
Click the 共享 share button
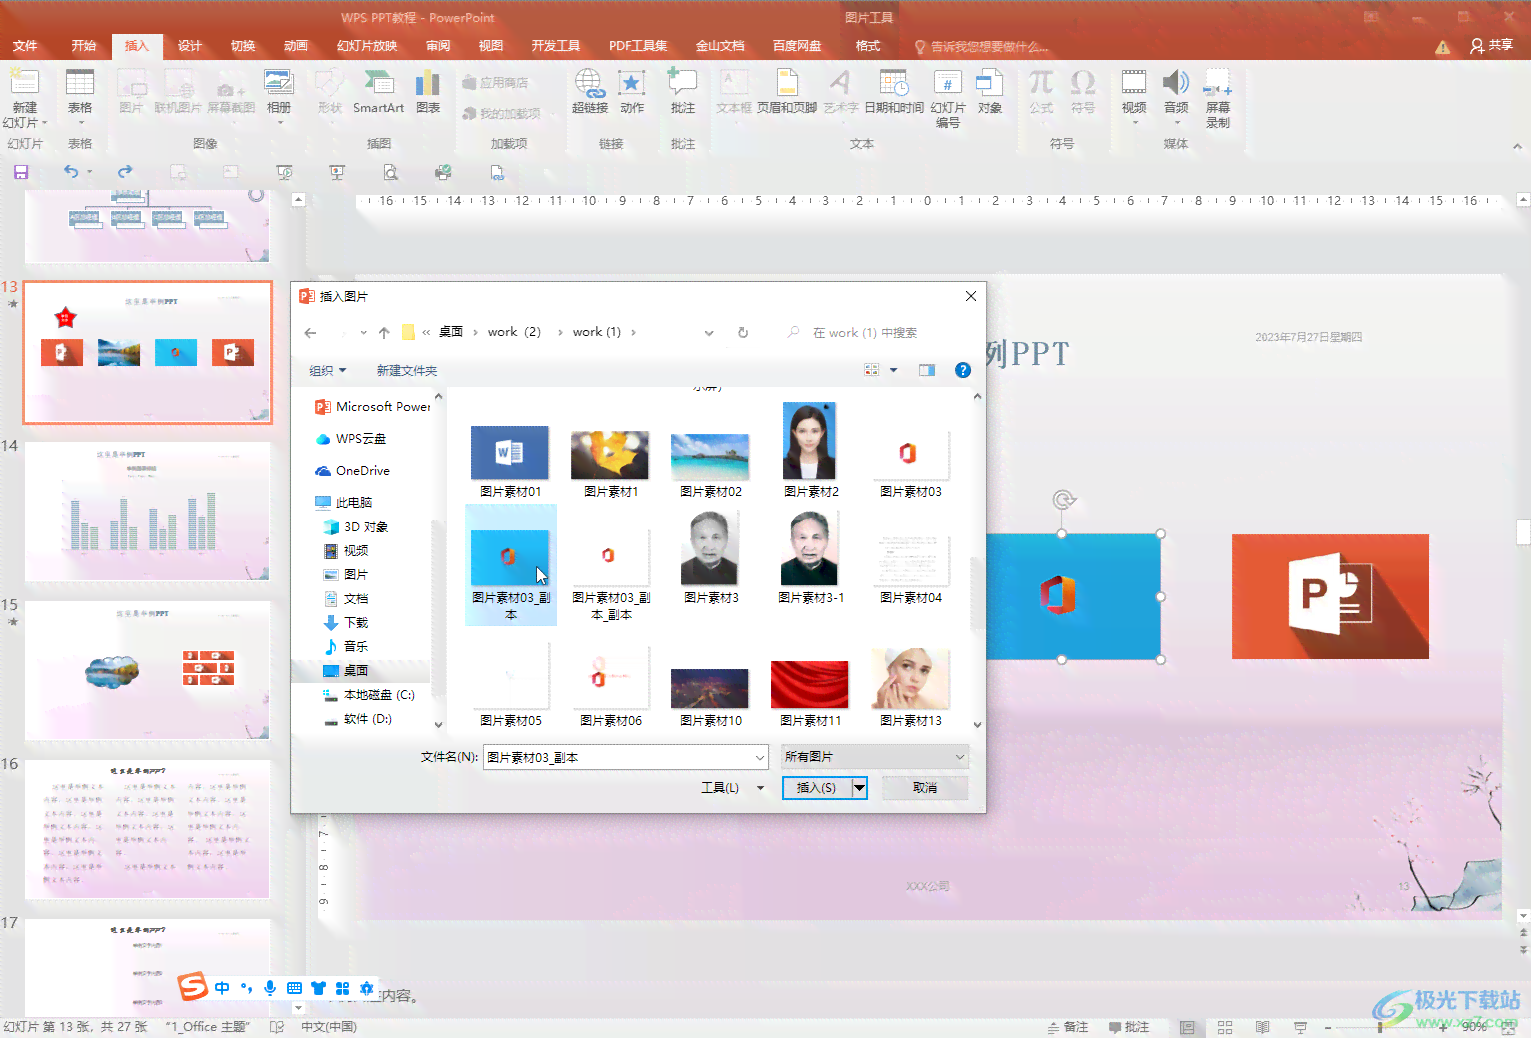point(1492,46)
